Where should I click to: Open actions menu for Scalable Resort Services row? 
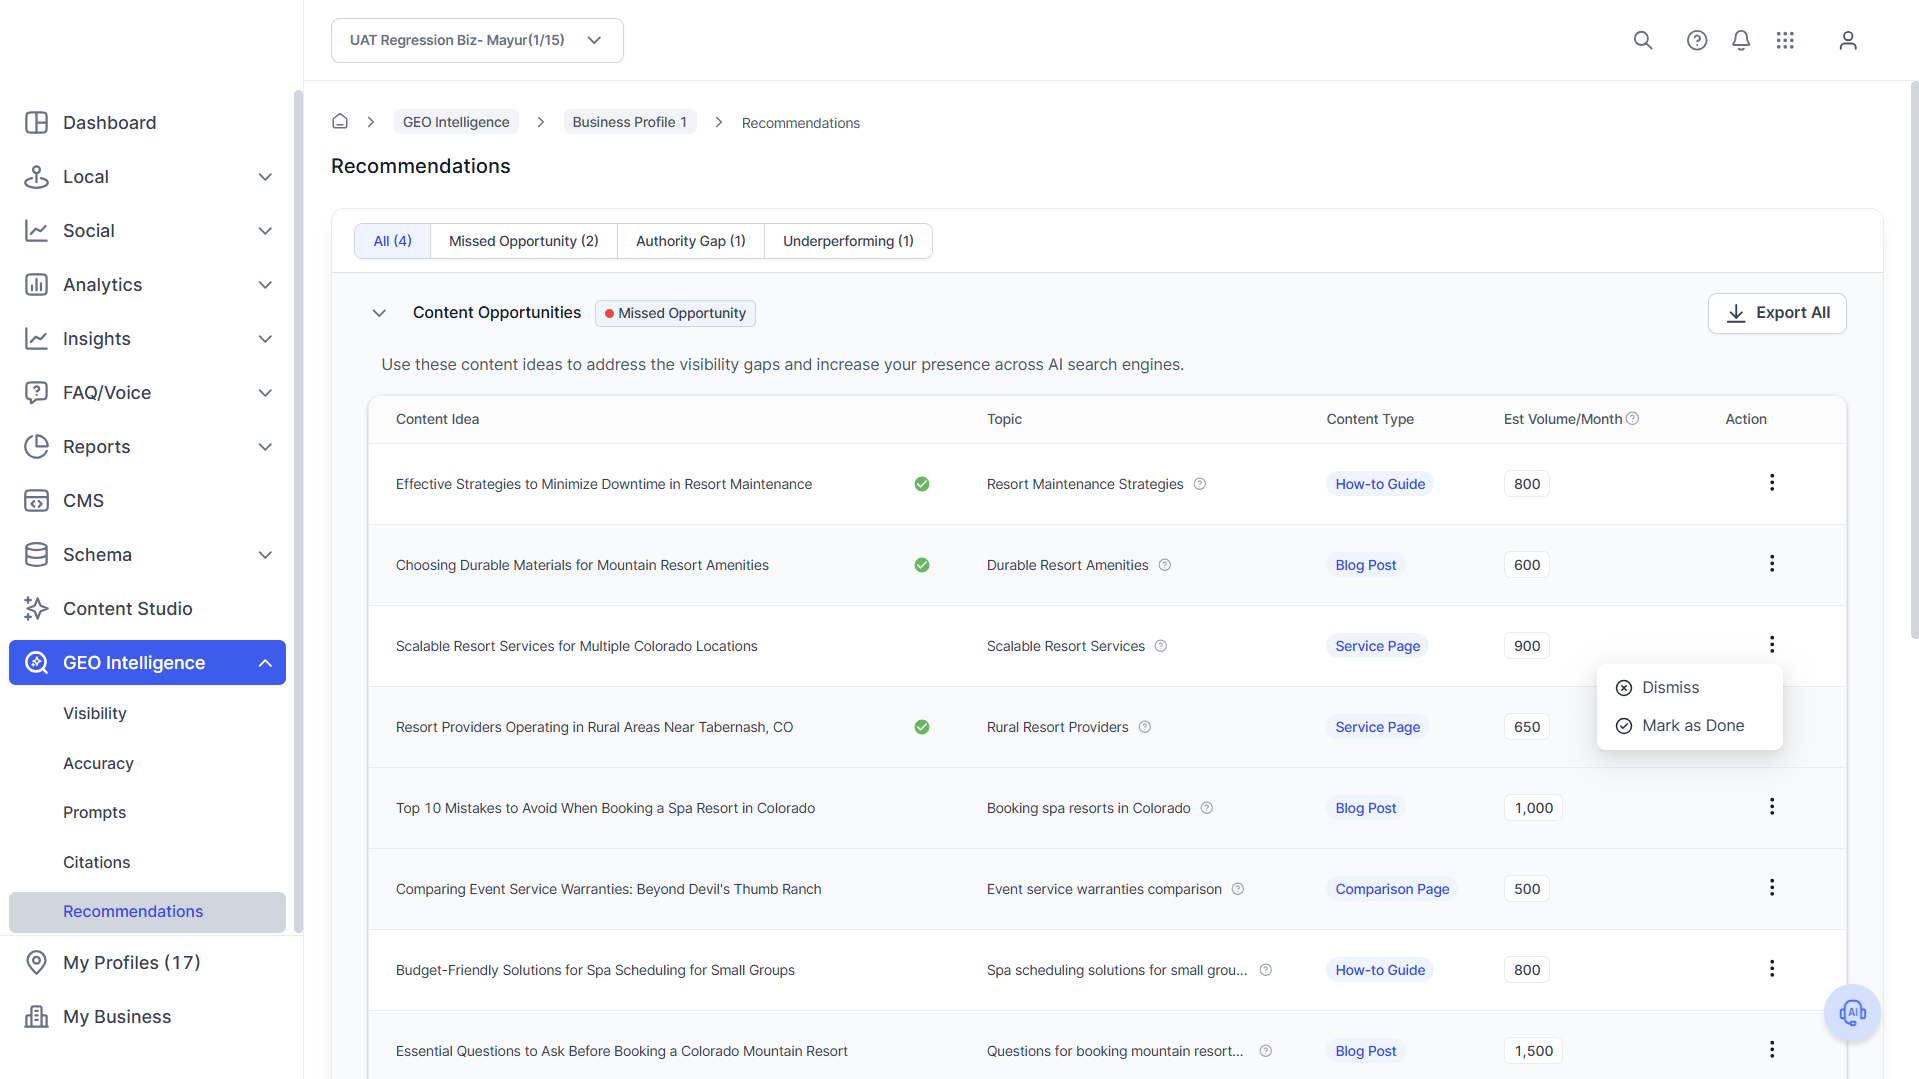click(1772, 645)
